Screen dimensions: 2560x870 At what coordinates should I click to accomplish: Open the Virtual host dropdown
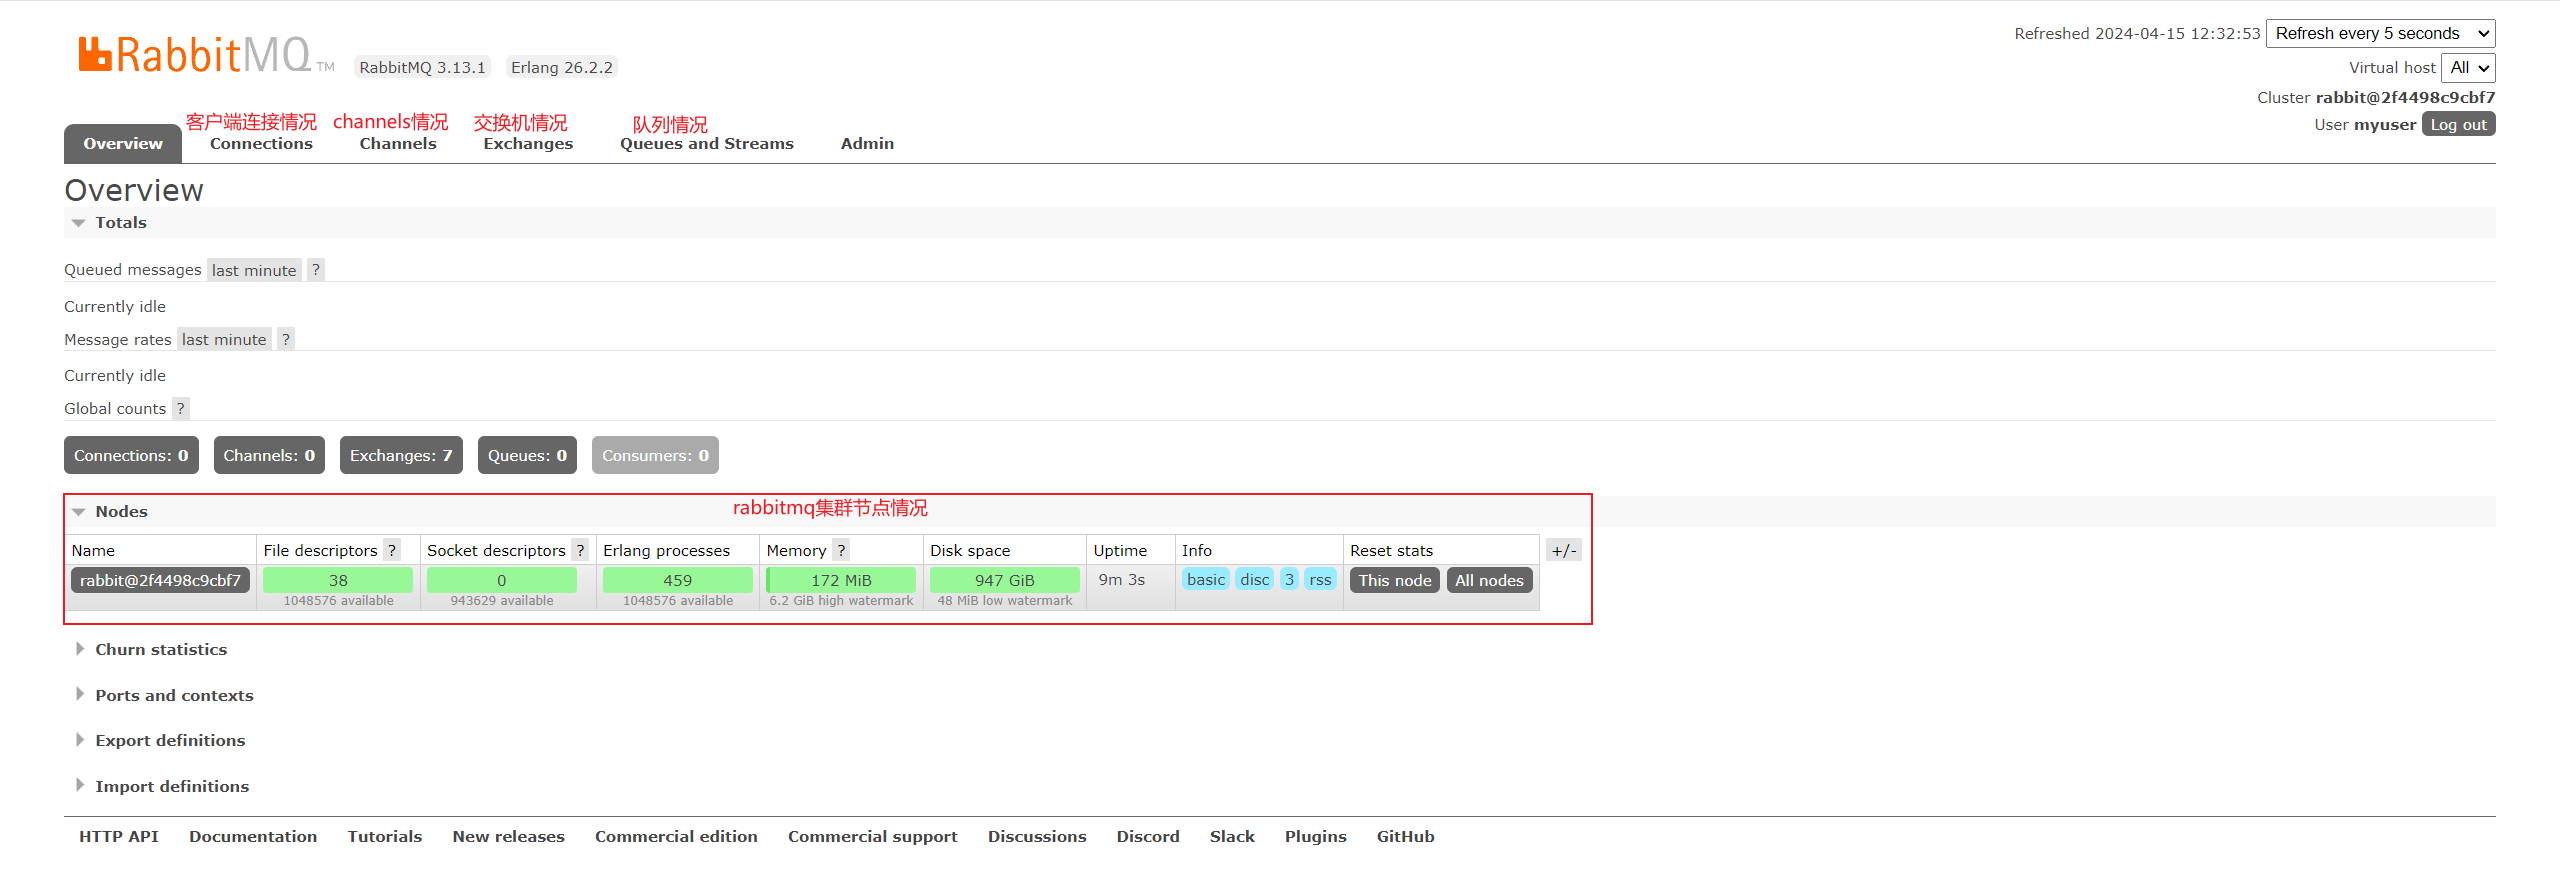click(x=2469, y=68)
